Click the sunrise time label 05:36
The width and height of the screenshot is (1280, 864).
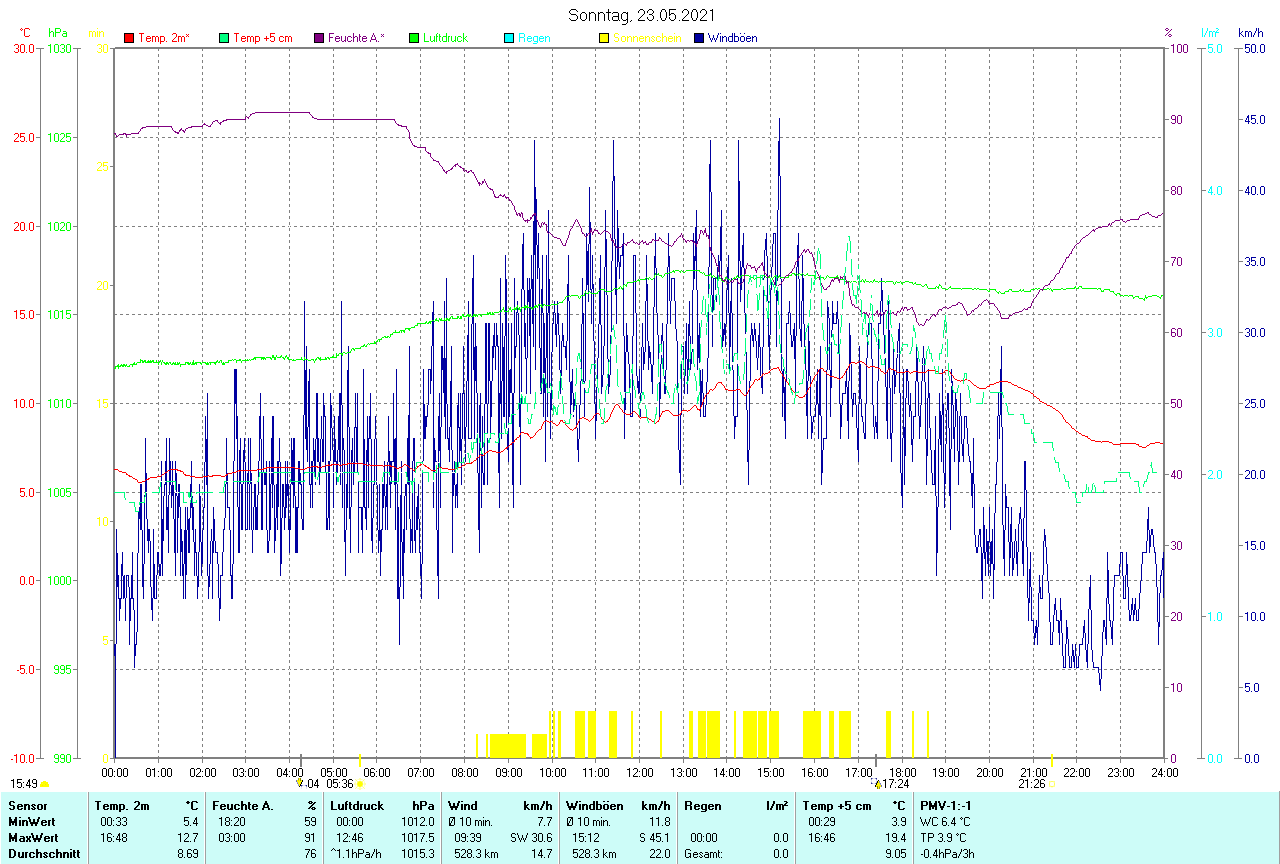pyautogui.click(x=340, y=784)
